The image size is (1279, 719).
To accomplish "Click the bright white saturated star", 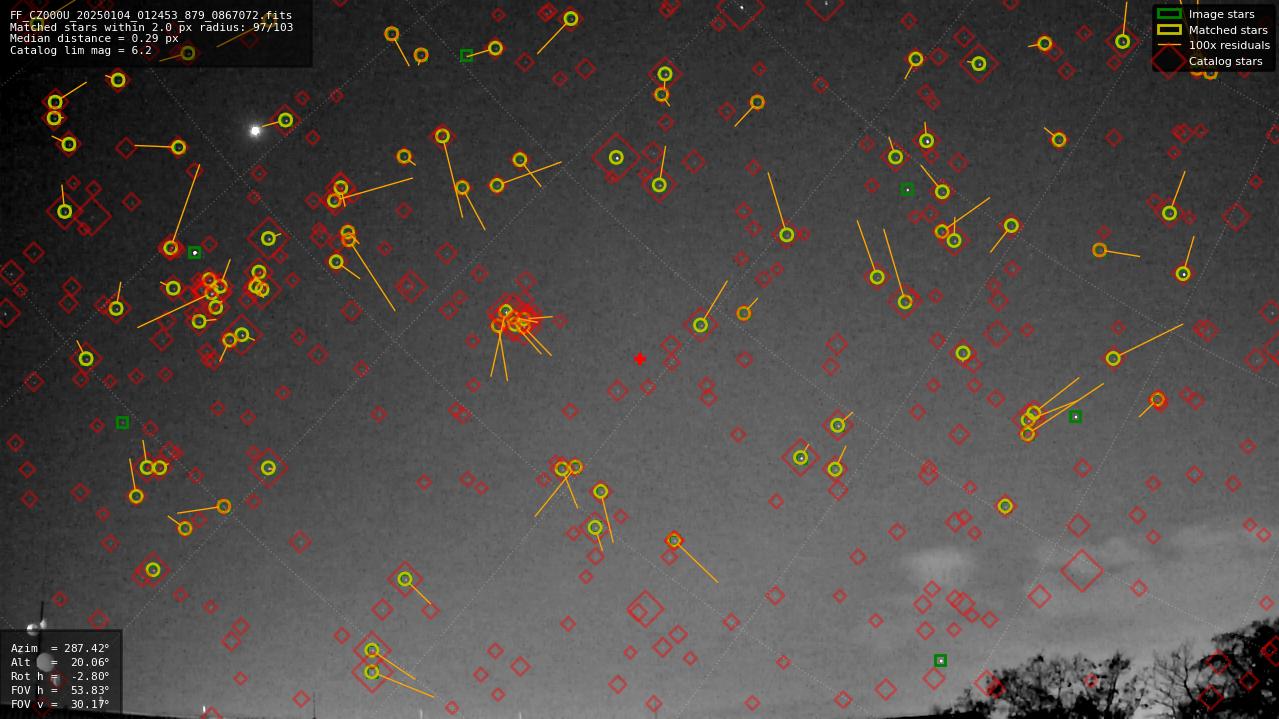I will click(x=255, y=130).
